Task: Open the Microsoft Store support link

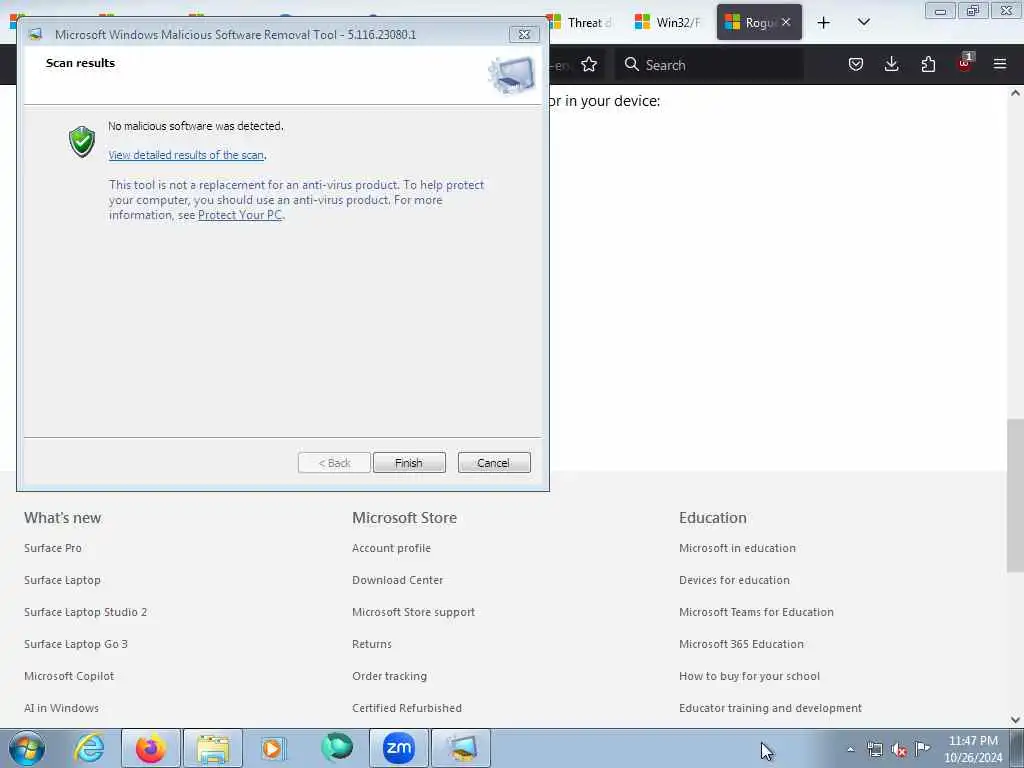Action: 413,612
